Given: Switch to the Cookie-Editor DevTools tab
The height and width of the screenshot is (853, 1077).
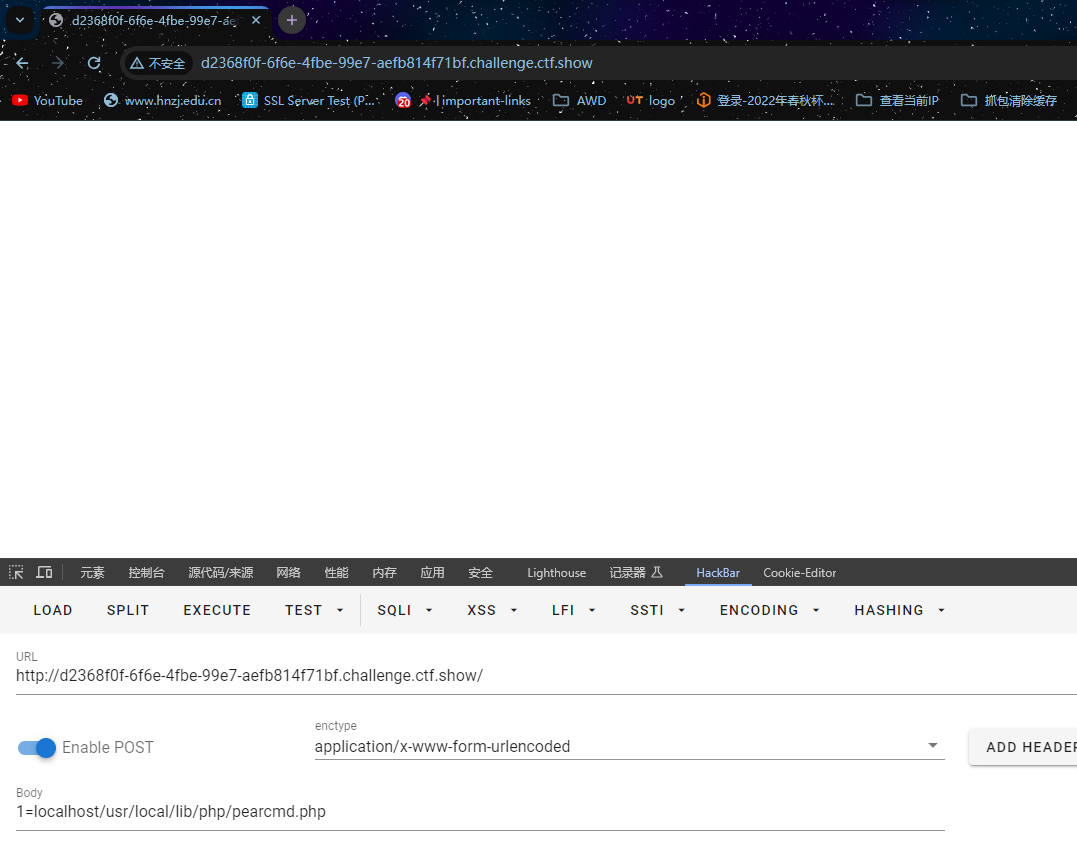Looking at the screenshot, I should click(x=800, y=573).
